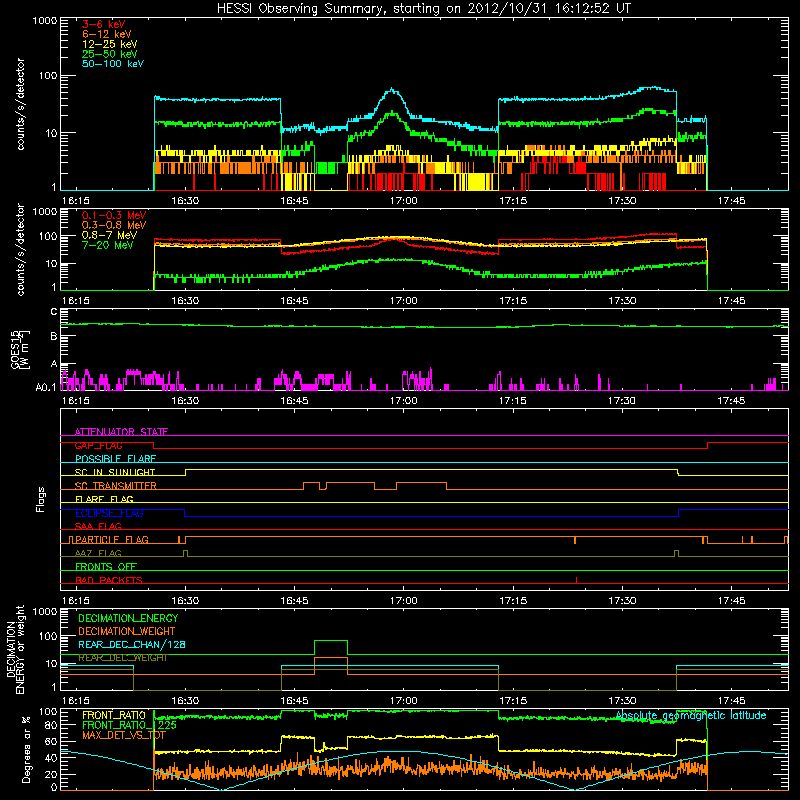Select the 3-6 keV legend label

pyautogui.click(x=104, y=24)
